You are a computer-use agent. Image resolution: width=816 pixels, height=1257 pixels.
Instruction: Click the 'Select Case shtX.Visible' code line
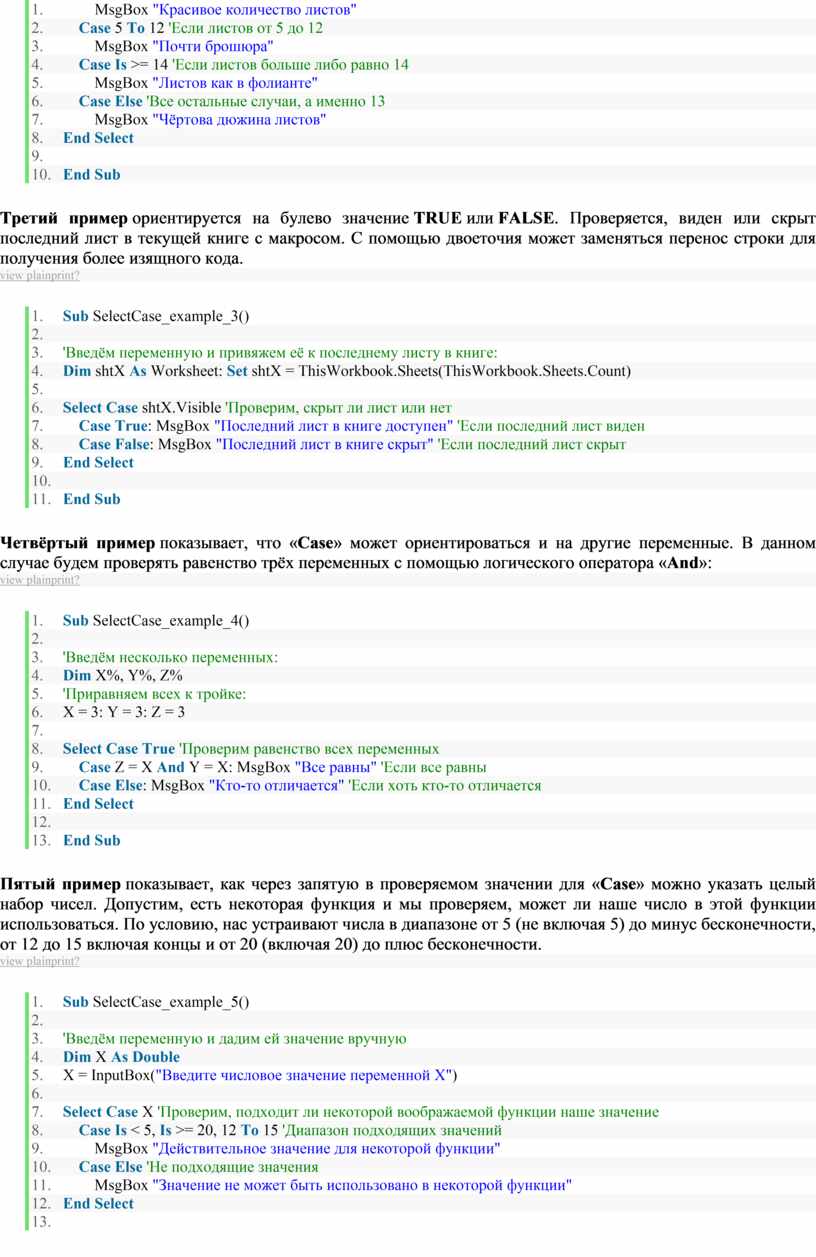(257, 408)
